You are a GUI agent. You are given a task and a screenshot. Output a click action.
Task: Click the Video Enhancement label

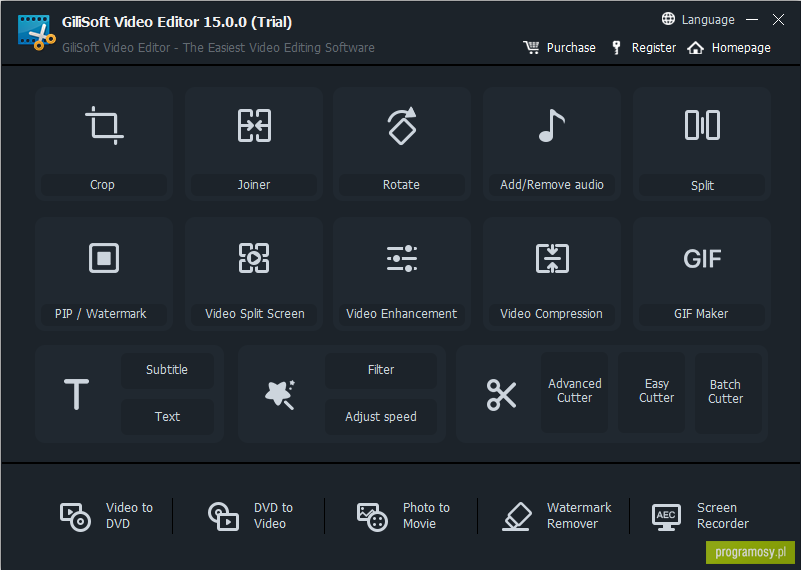[402, 314]
